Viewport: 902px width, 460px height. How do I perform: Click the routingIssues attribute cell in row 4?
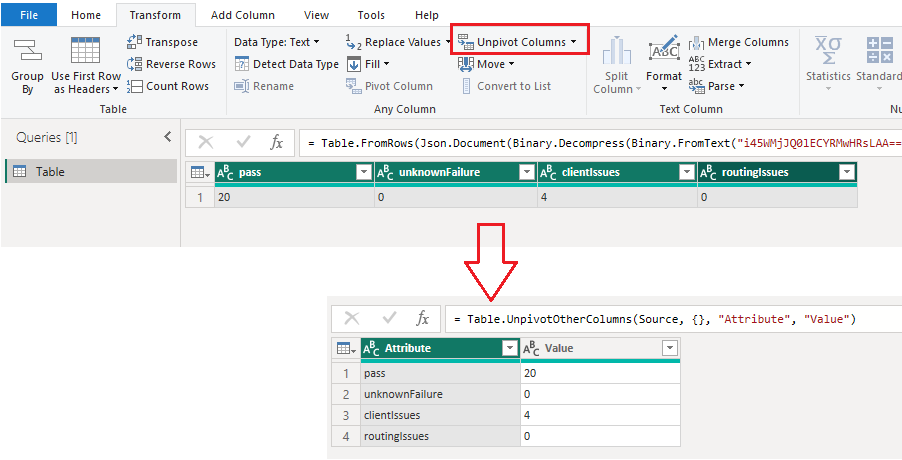click(x=440, y=436)
